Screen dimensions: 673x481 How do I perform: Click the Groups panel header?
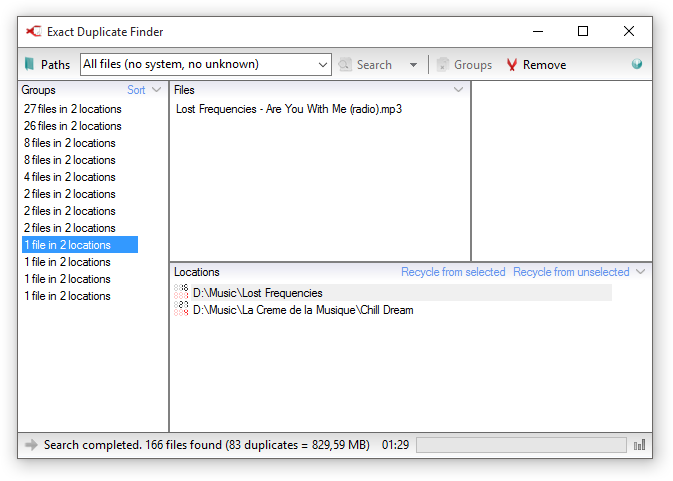point(39,90)
